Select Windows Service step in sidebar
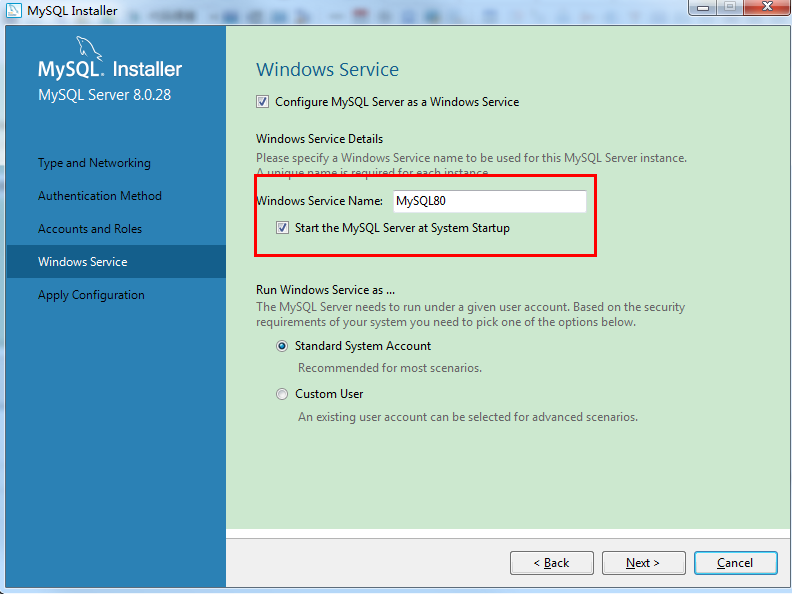The width and height of the screenshot is (792, 594). click(x=116, y=262)
